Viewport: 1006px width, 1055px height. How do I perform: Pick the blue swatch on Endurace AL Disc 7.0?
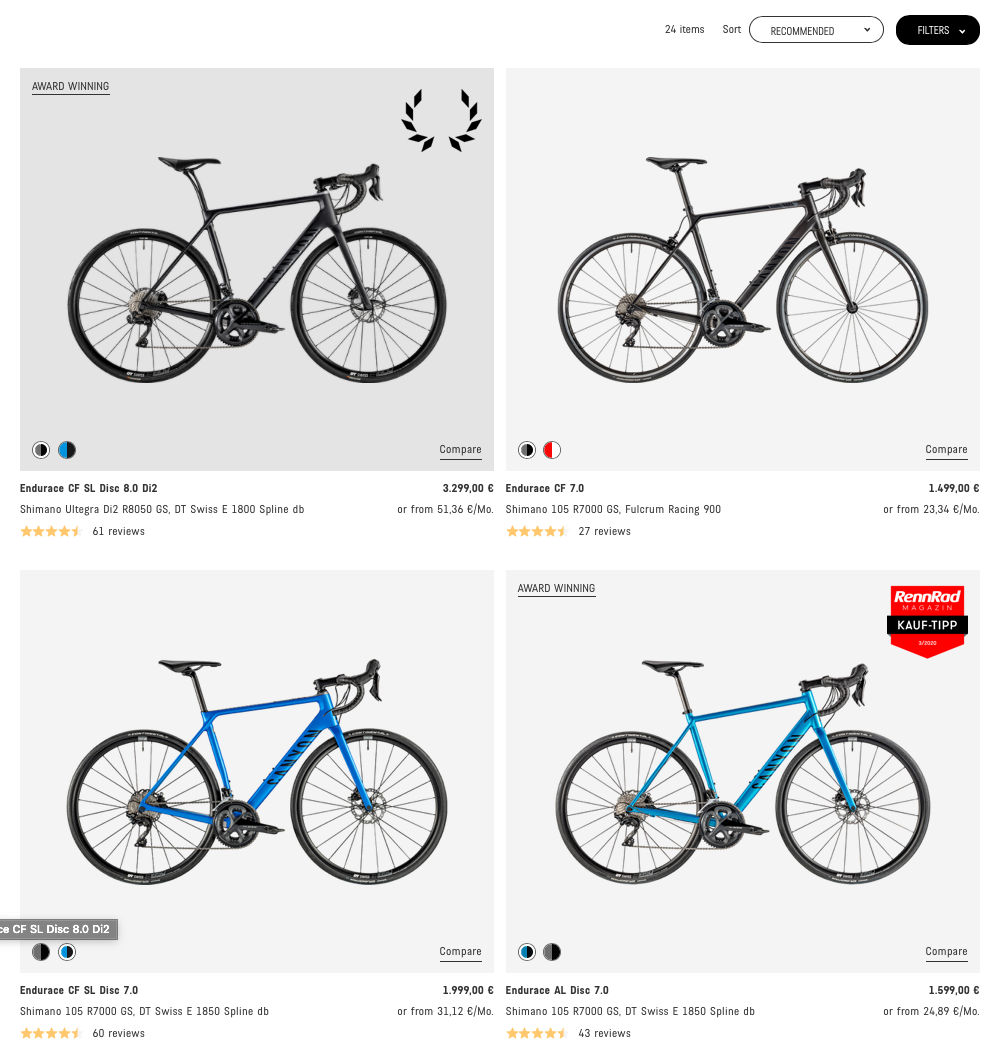click(527, 952)
